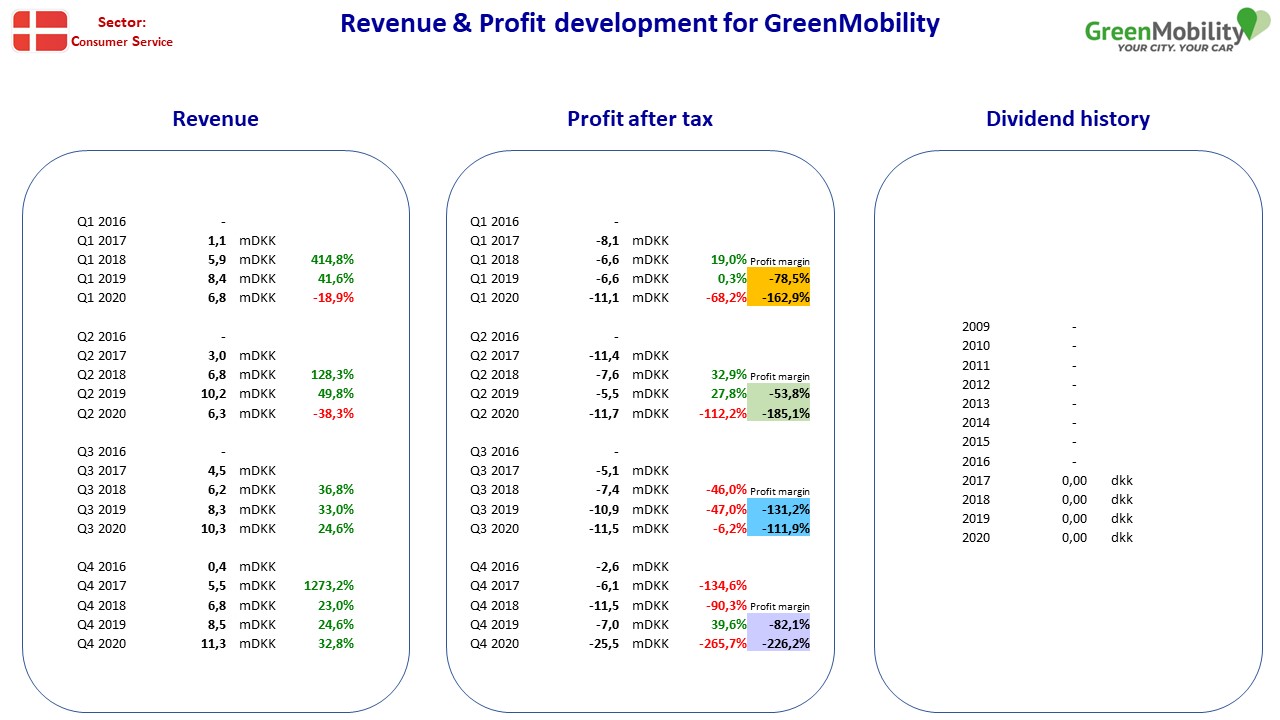Select the 41,6% revenue growth value
The width and height of the screenshot is (1280, 720).
tap(336, 279)
